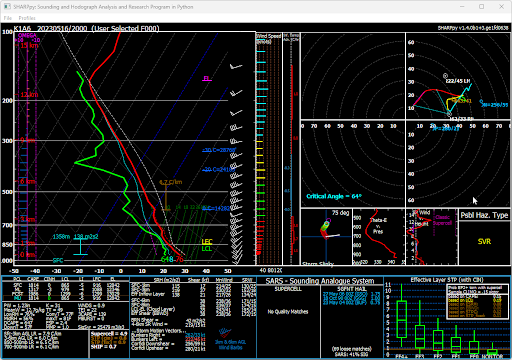Image resolution: width=512 pixels, height=360 pixels.
Task: Click the Critical Angle text on hodograph
Action: point(334,196)
